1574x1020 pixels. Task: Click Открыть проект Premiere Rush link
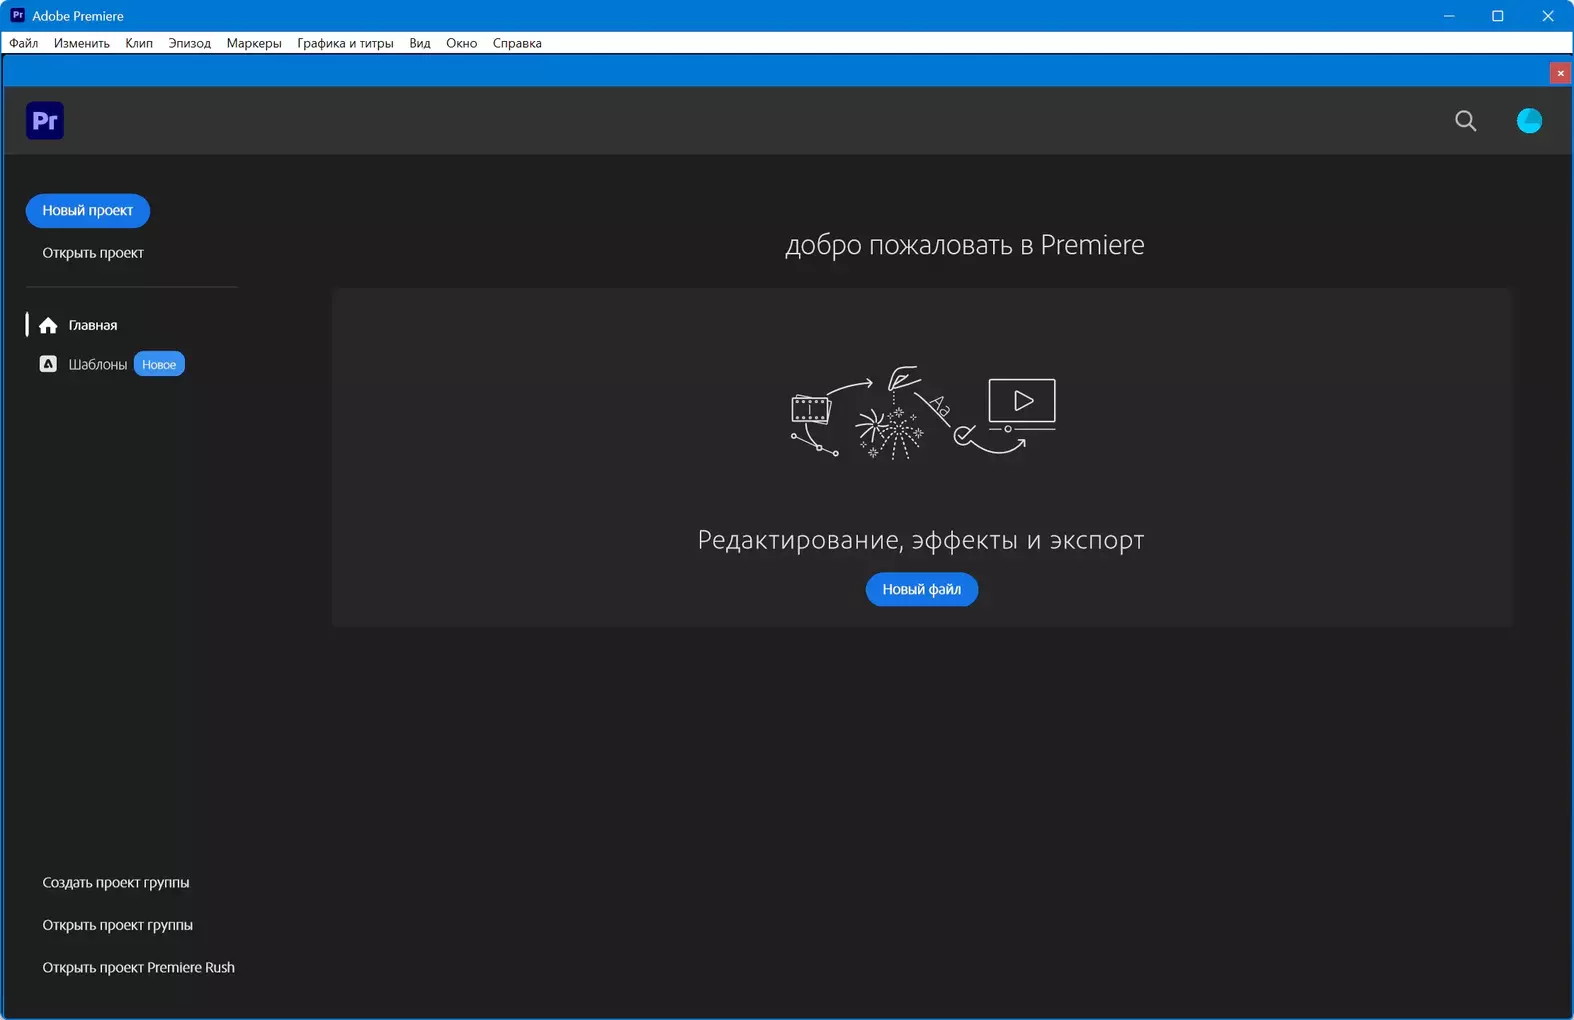pyautogui.click(x=139, y=967)
